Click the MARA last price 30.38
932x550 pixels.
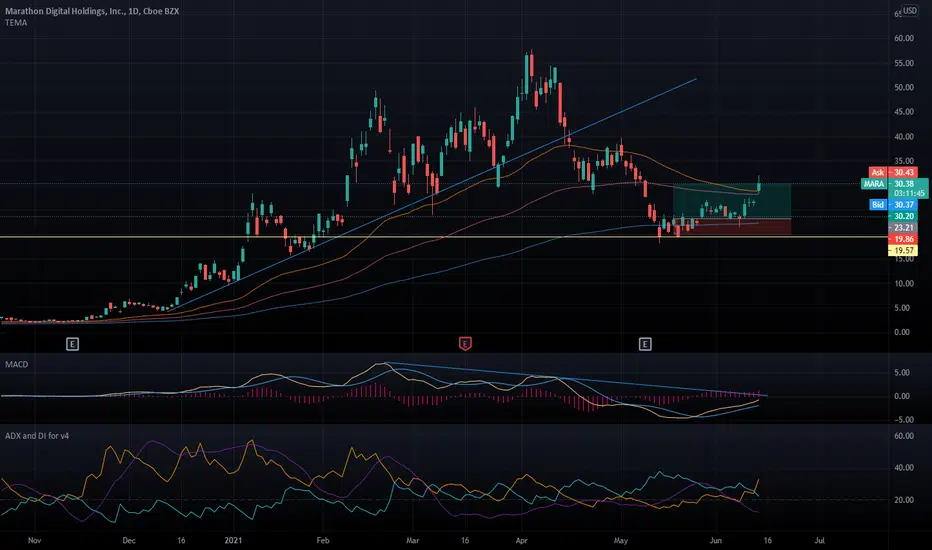(x=903, y=184)
